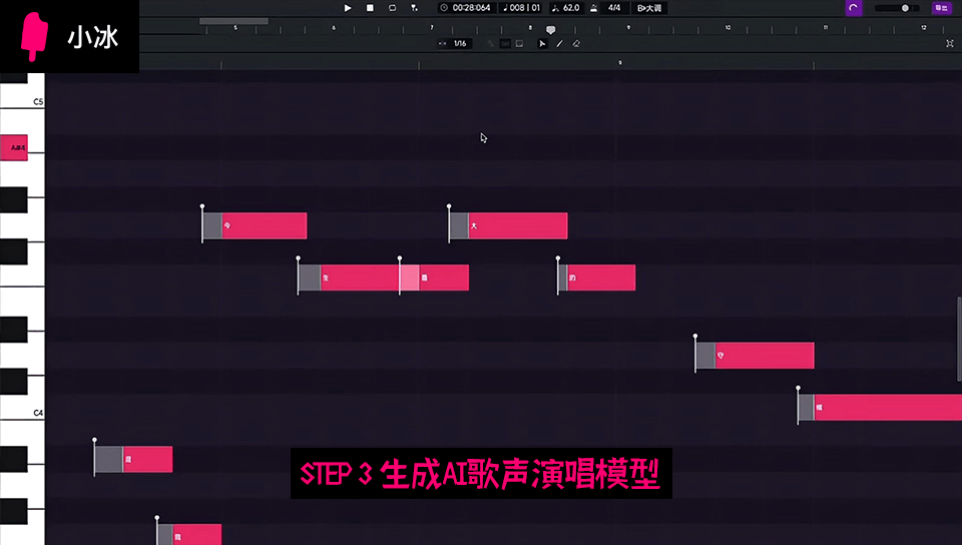Click the 008|01 bar position display
The image size is (963, 546).
(521, 8)
